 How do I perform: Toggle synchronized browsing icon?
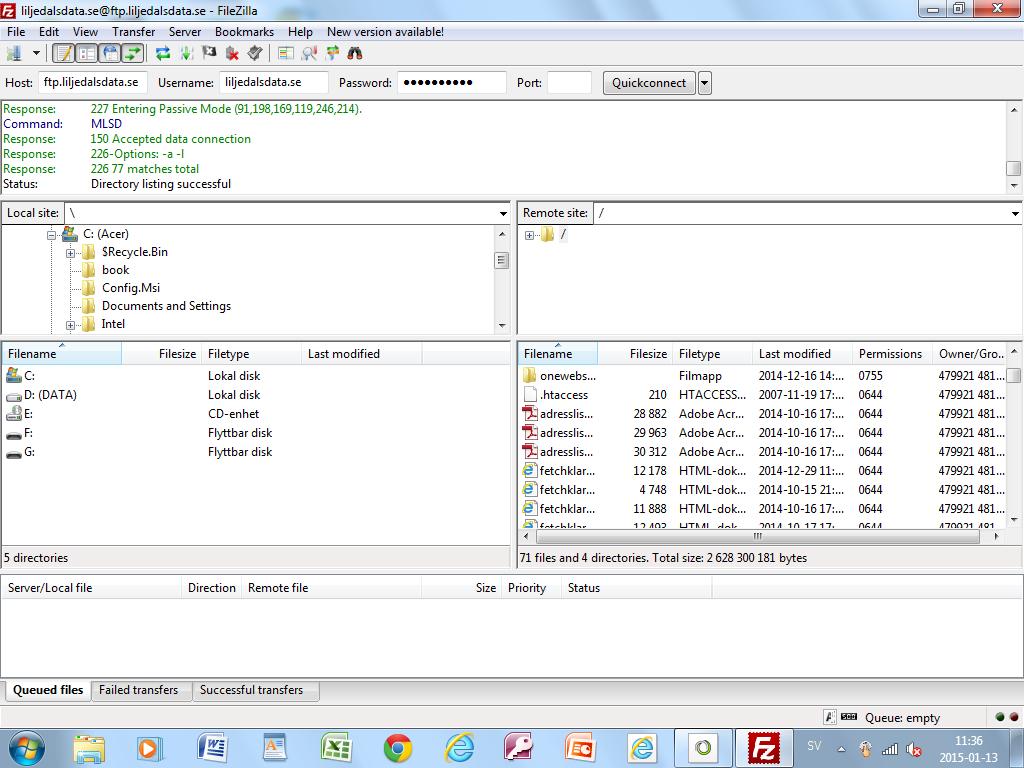click(x=332, y=54)
